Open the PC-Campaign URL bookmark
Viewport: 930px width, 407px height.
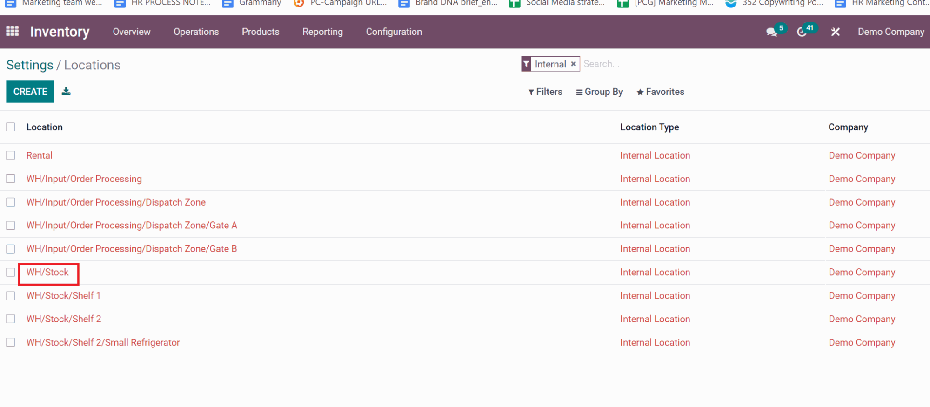(x=340, y=3)
